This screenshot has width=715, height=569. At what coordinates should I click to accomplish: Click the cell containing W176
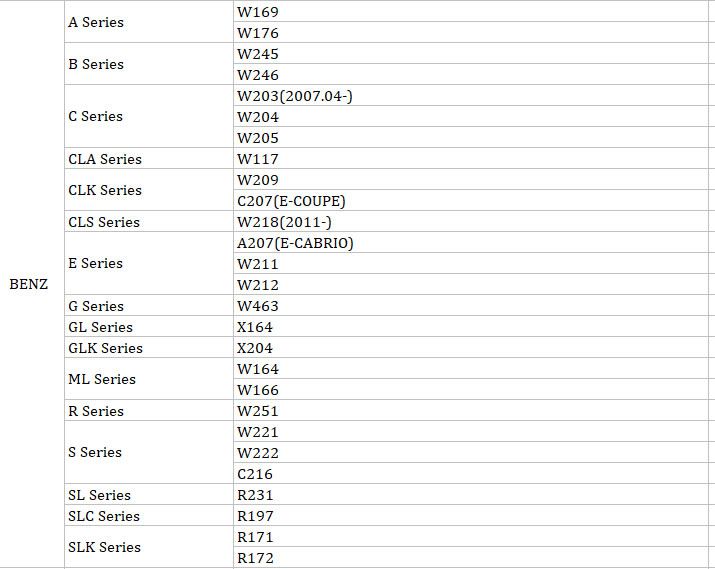tap(258, 33)
